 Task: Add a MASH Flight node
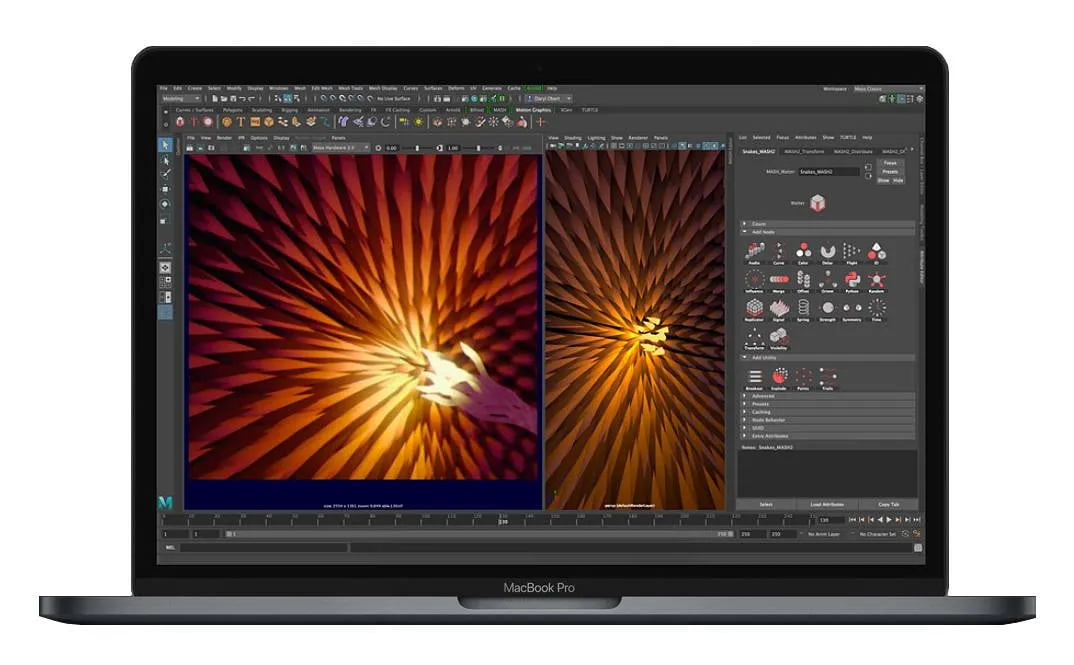click(x=851, y=251)
